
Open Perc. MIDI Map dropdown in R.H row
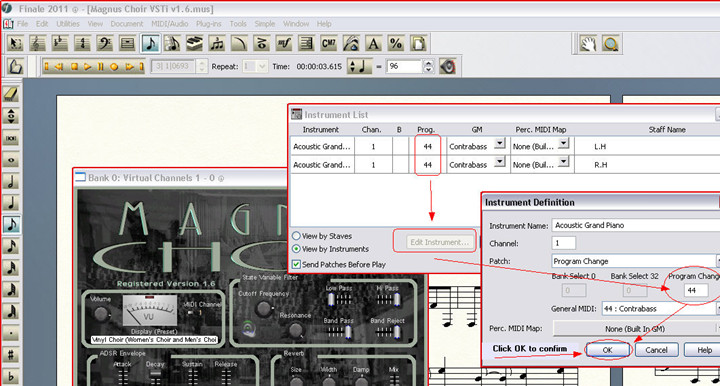point(563,162)
